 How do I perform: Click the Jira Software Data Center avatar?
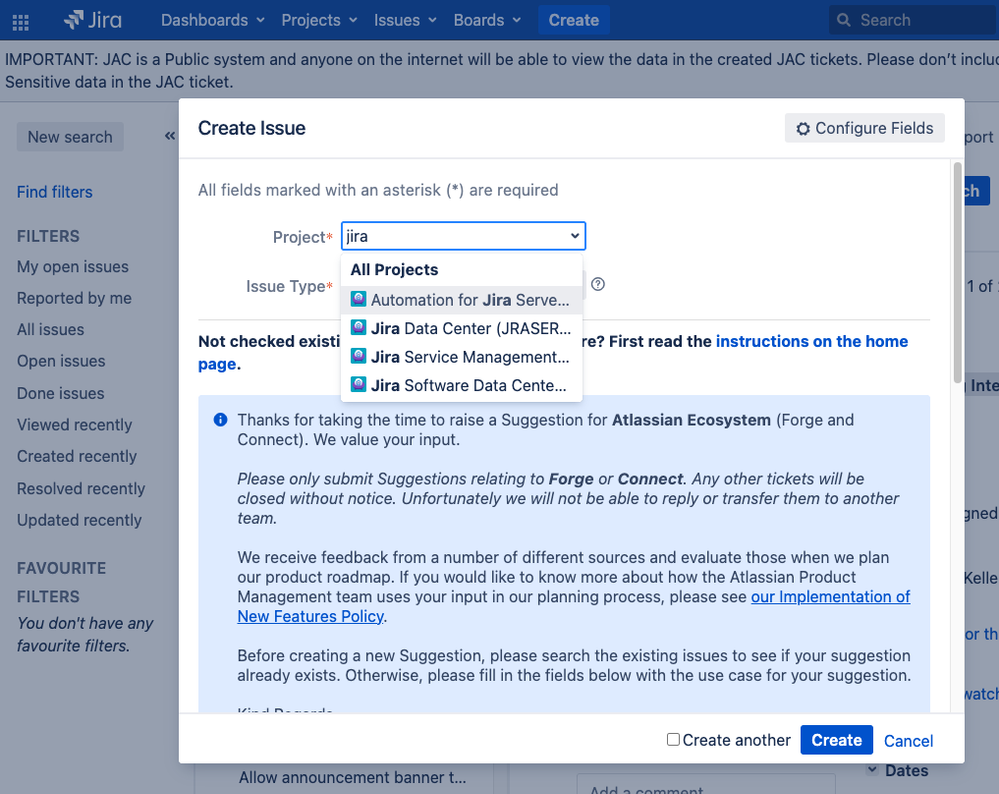pos(359,384)
